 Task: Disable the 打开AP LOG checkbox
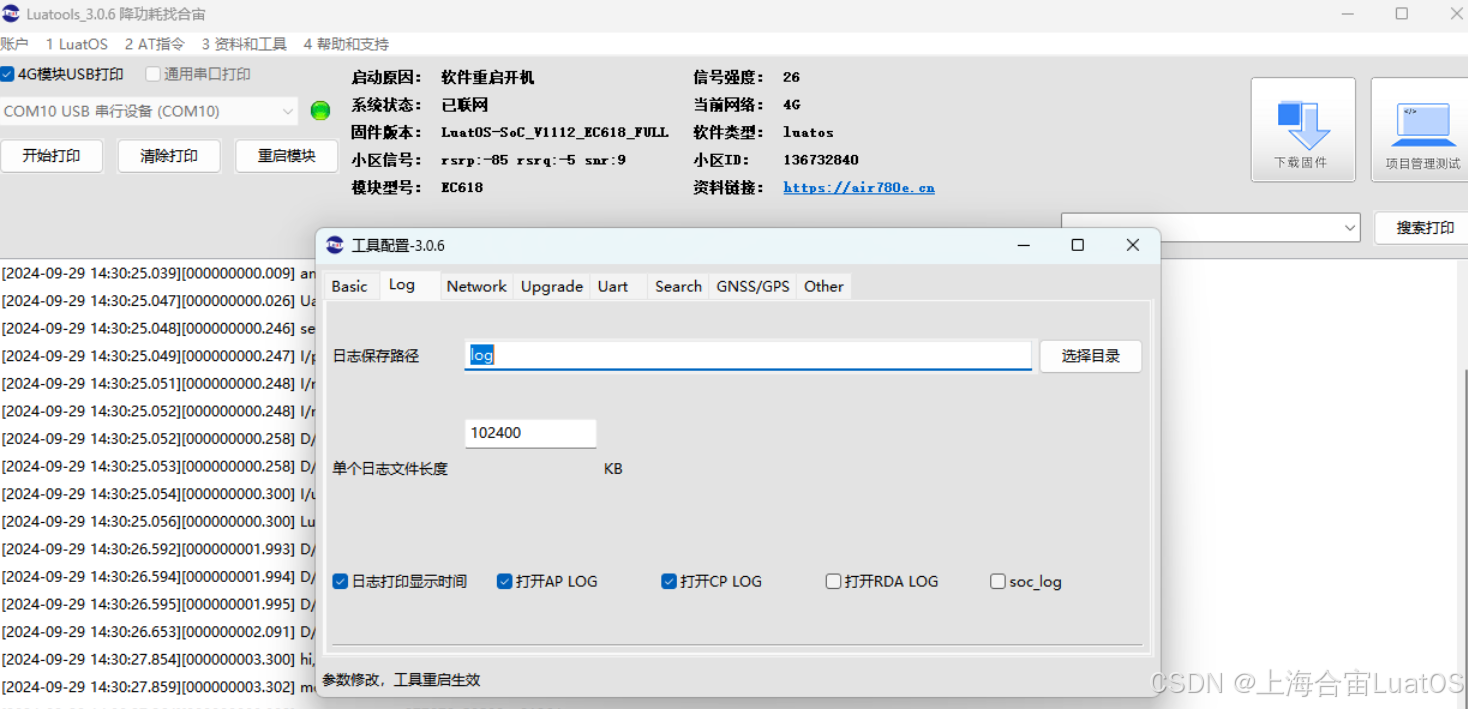[504, 581]
